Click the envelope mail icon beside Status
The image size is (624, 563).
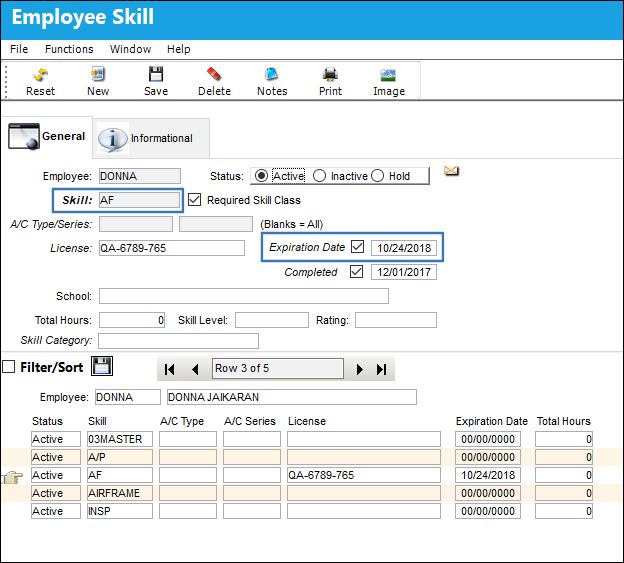[451, 171]
